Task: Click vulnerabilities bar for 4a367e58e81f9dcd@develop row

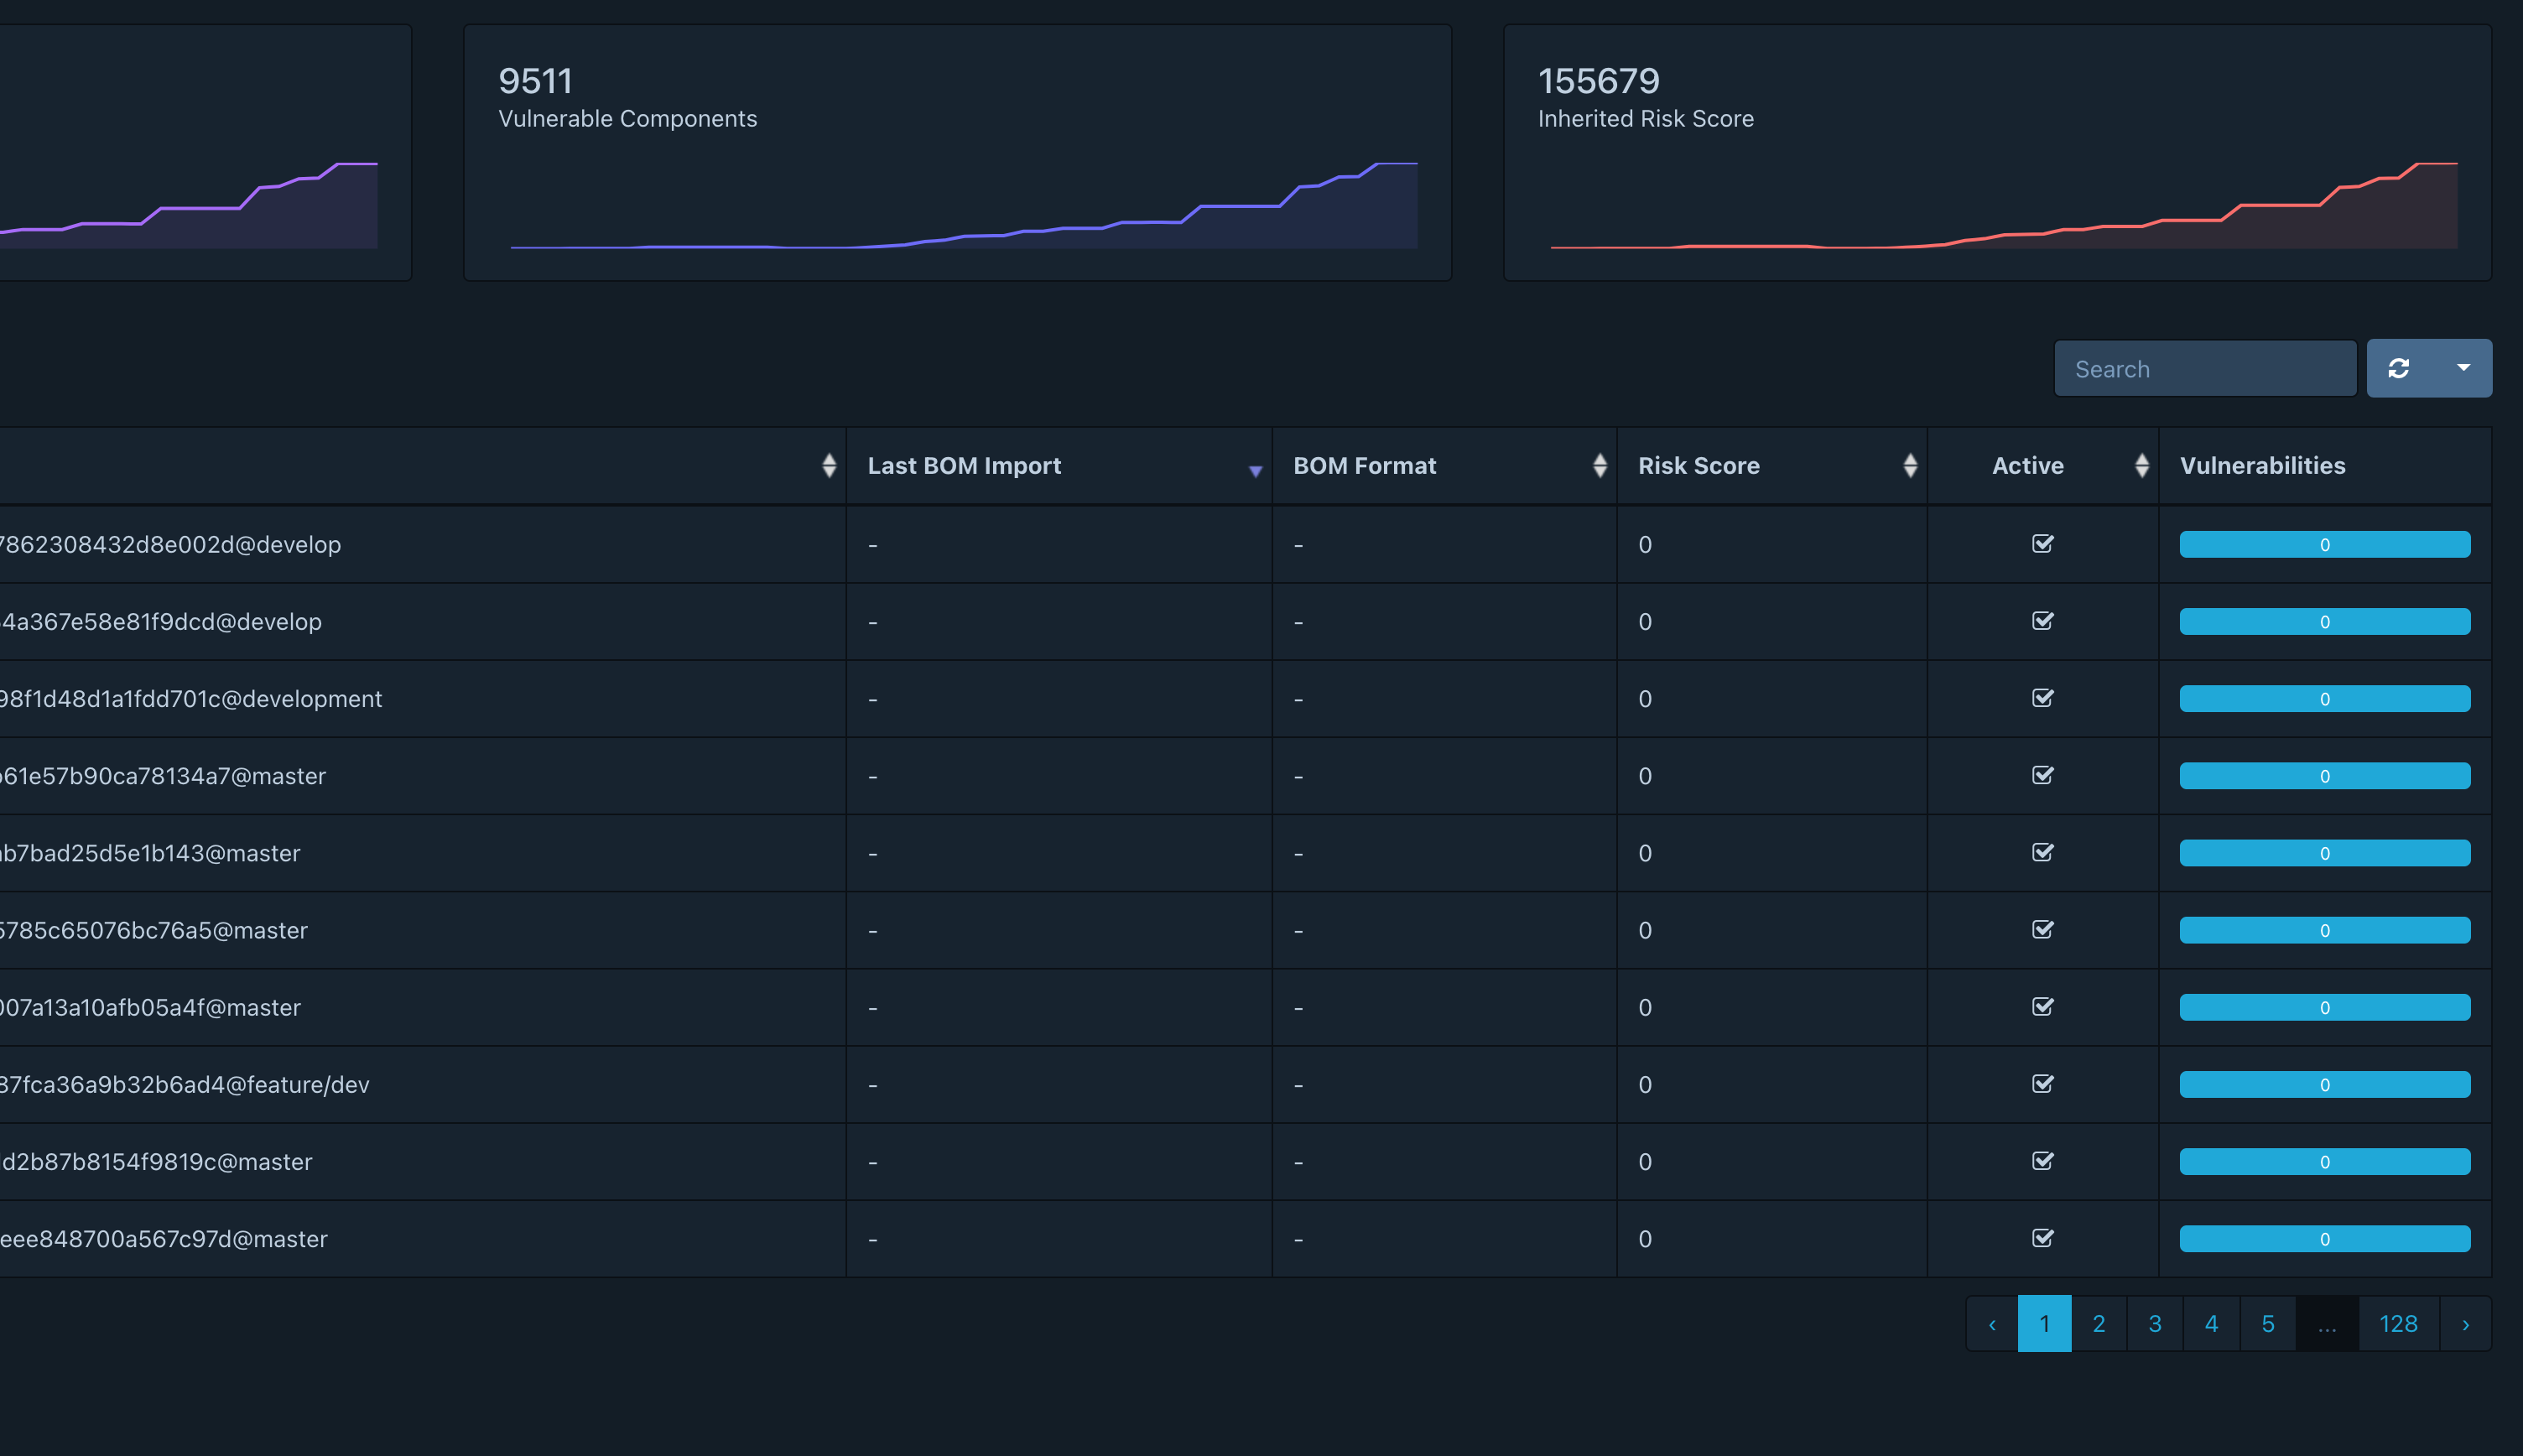Action: click(x=2324, y=622)
